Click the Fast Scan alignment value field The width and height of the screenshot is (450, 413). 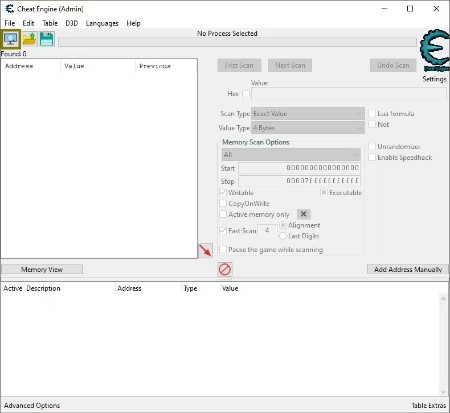tap(267, 230)
